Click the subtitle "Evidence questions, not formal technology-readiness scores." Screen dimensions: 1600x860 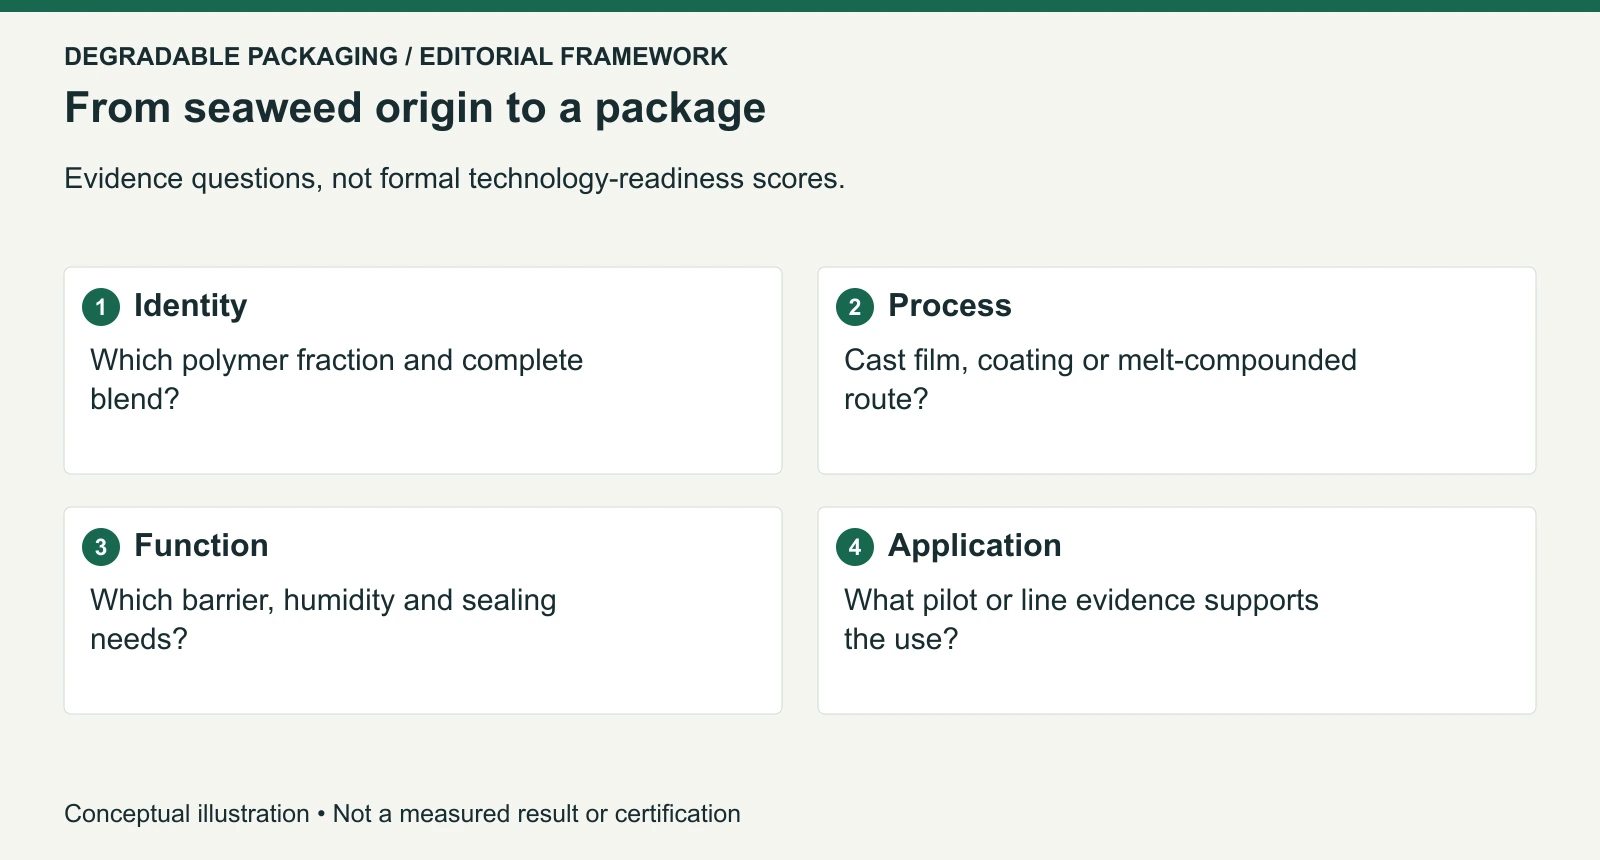455,178
